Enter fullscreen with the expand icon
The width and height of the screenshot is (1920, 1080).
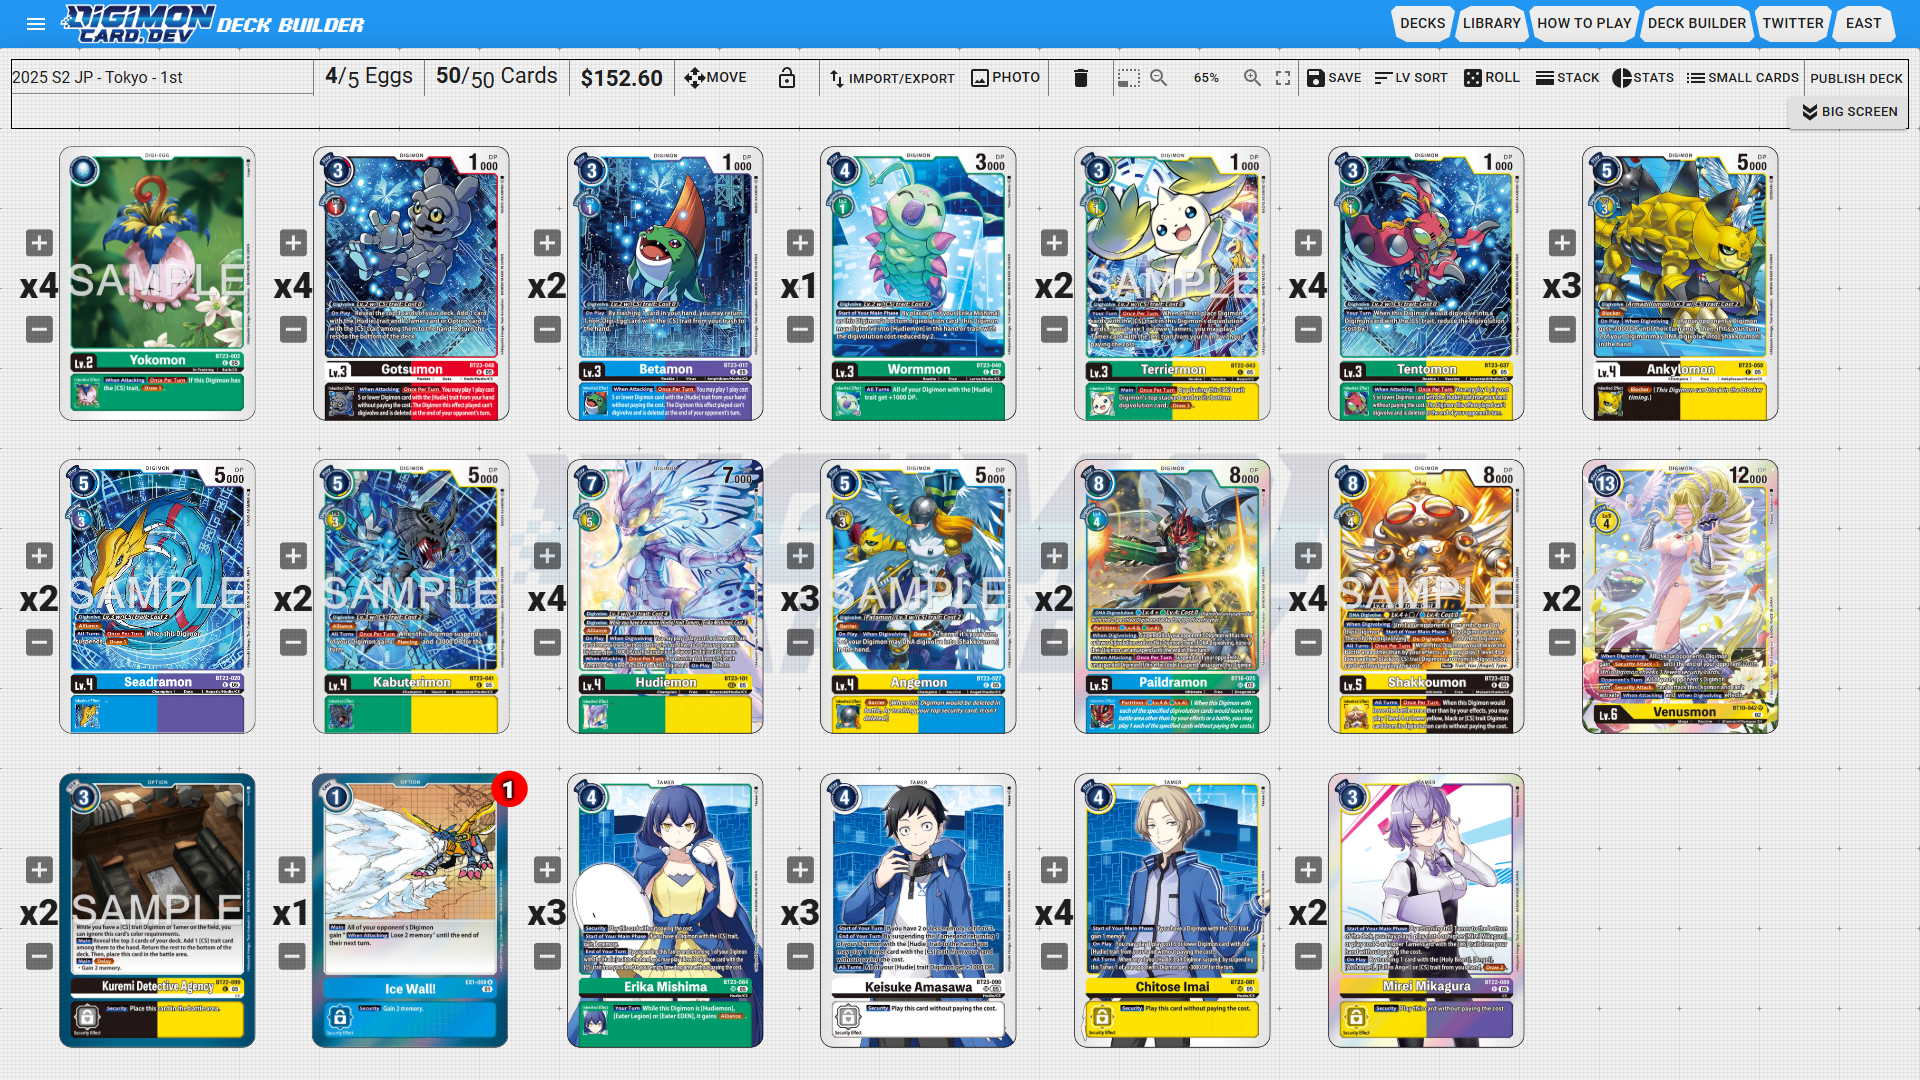point(1283,78)
